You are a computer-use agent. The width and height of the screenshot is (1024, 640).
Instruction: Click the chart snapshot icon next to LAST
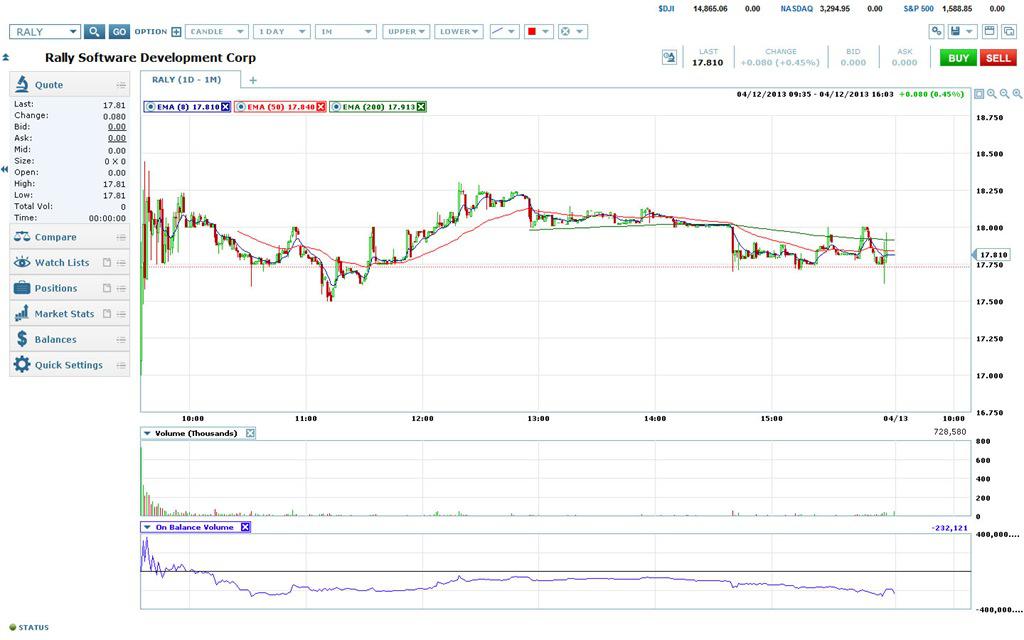pos(668,57)
